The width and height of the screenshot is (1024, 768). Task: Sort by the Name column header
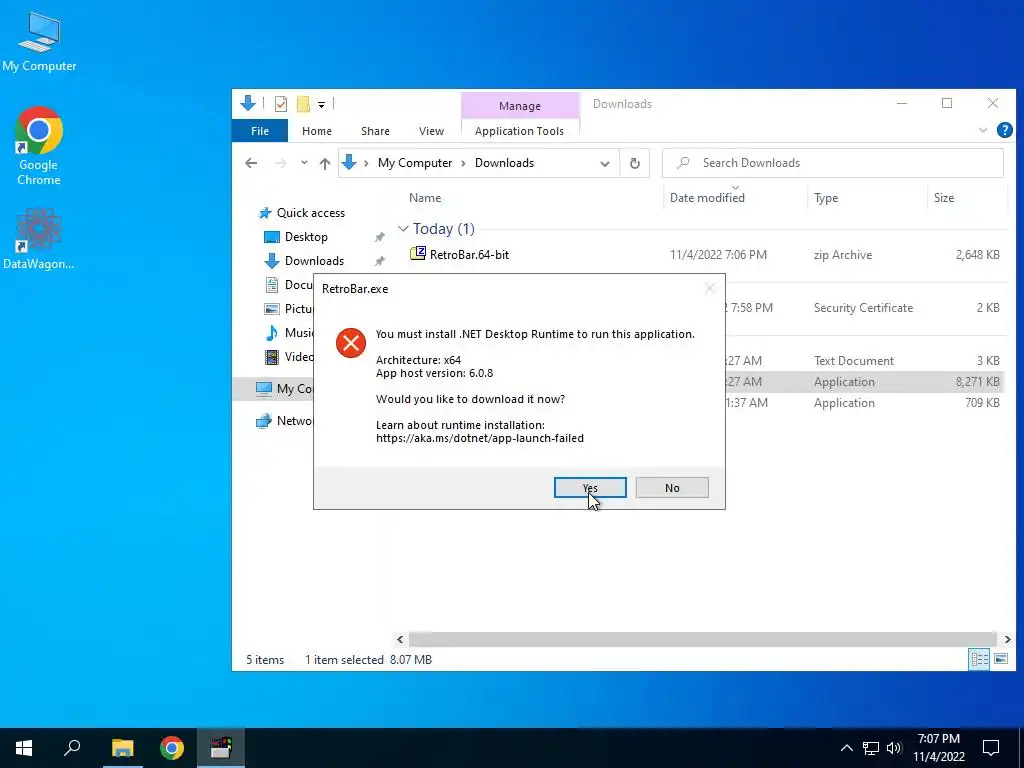tap(424, 198)
